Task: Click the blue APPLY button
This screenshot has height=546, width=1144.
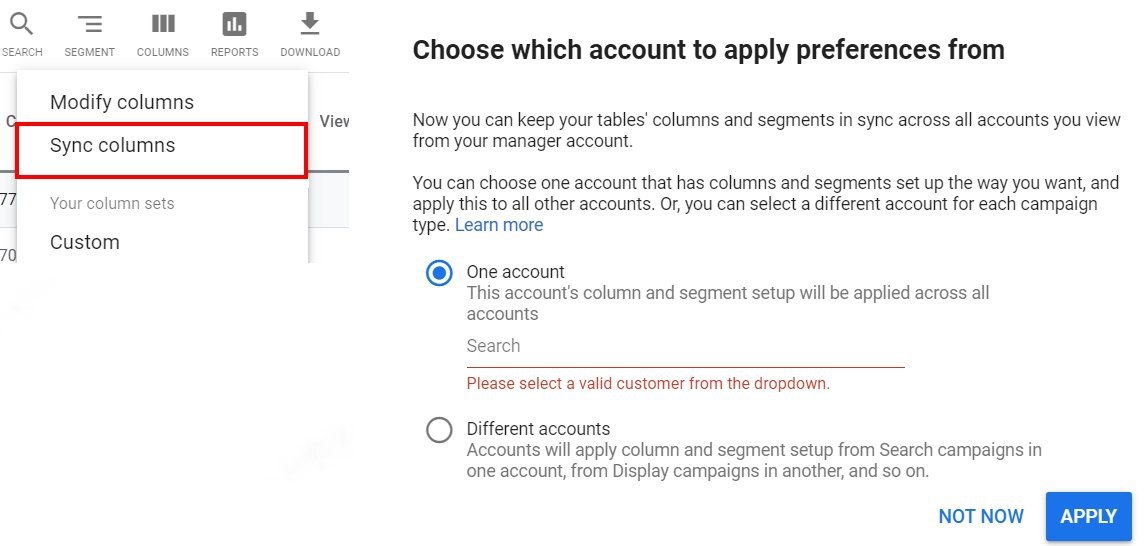Action: point(1088,516)
